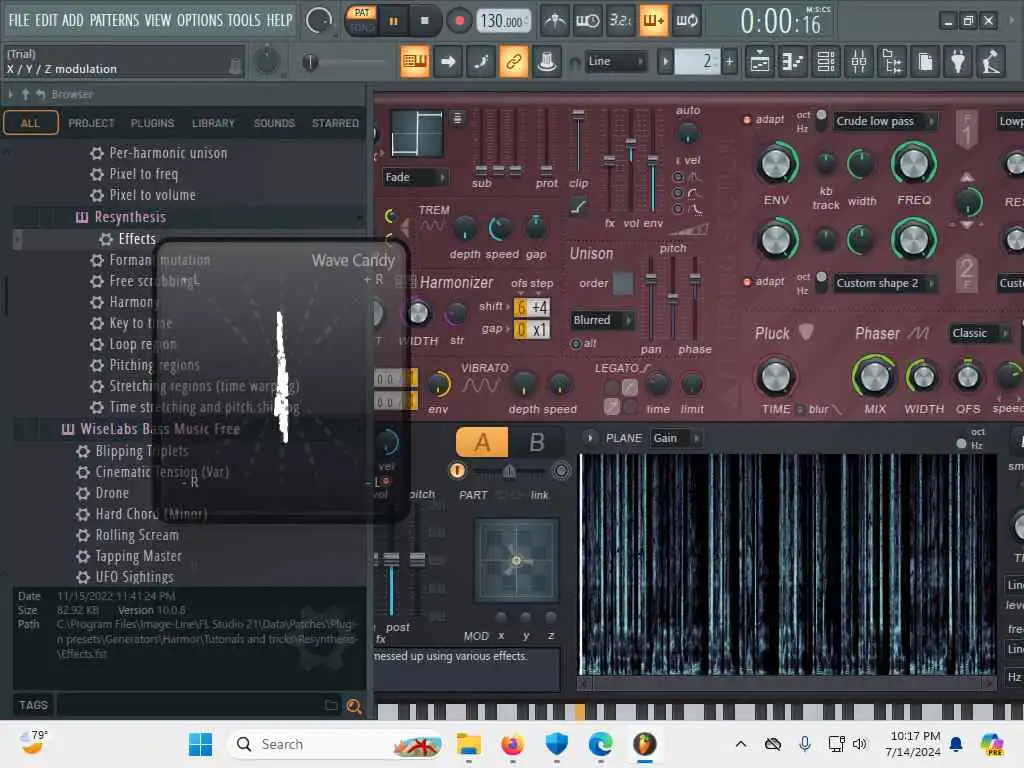
Task: Select Harmor part B
Action: point(536,442)
